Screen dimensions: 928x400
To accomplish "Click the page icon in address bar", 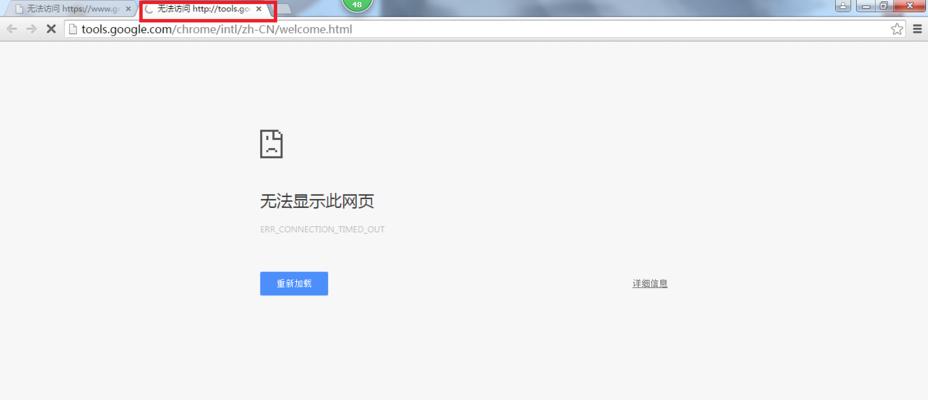I will [x=73, y=28].
